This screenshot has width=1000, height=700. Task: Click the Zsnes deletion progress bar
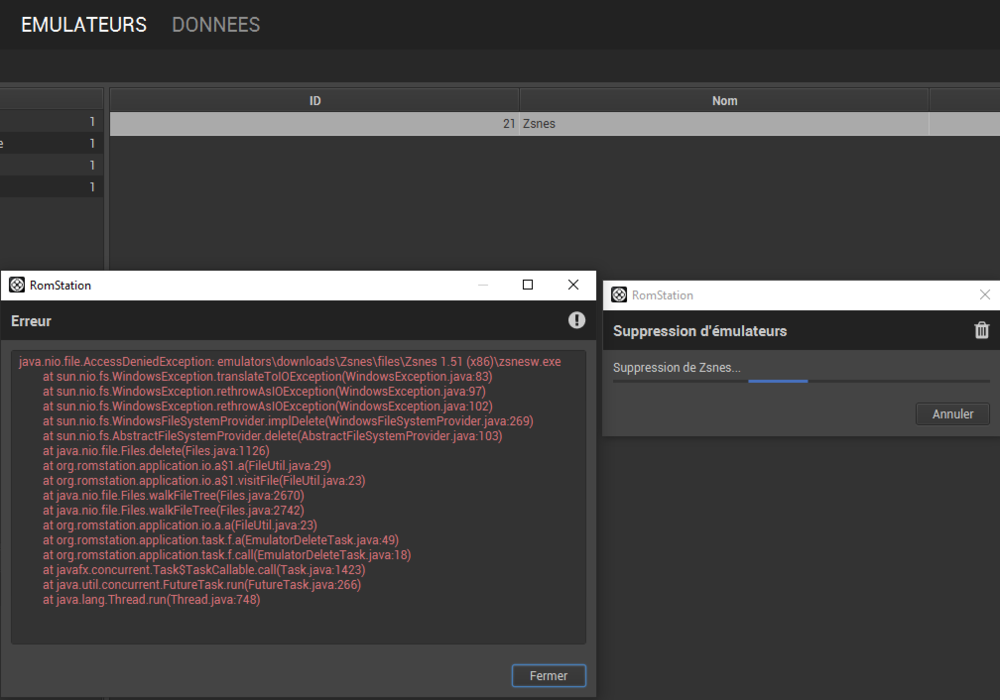[x=801, y=381]
